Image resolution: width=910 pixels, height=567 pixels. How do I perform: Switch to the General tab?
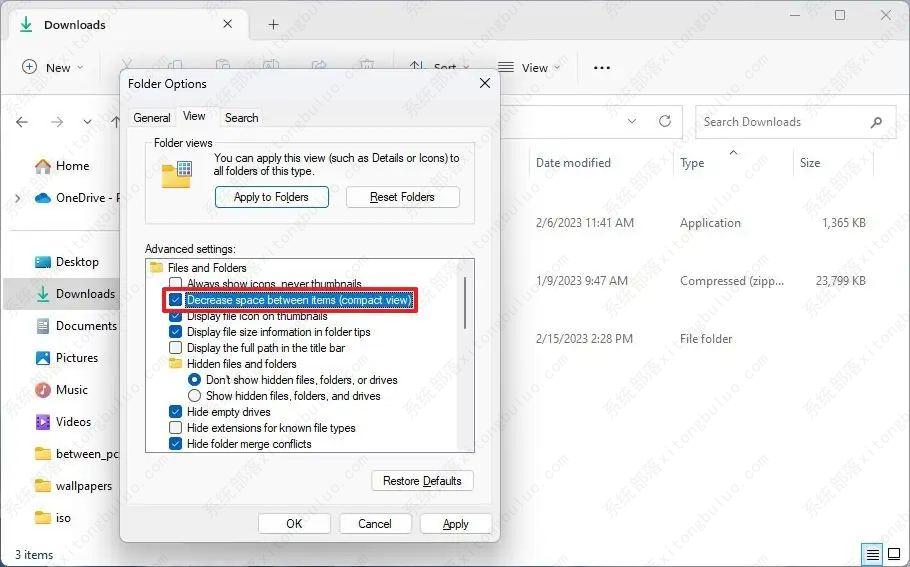pyautogui.click(x=152, y=118)
